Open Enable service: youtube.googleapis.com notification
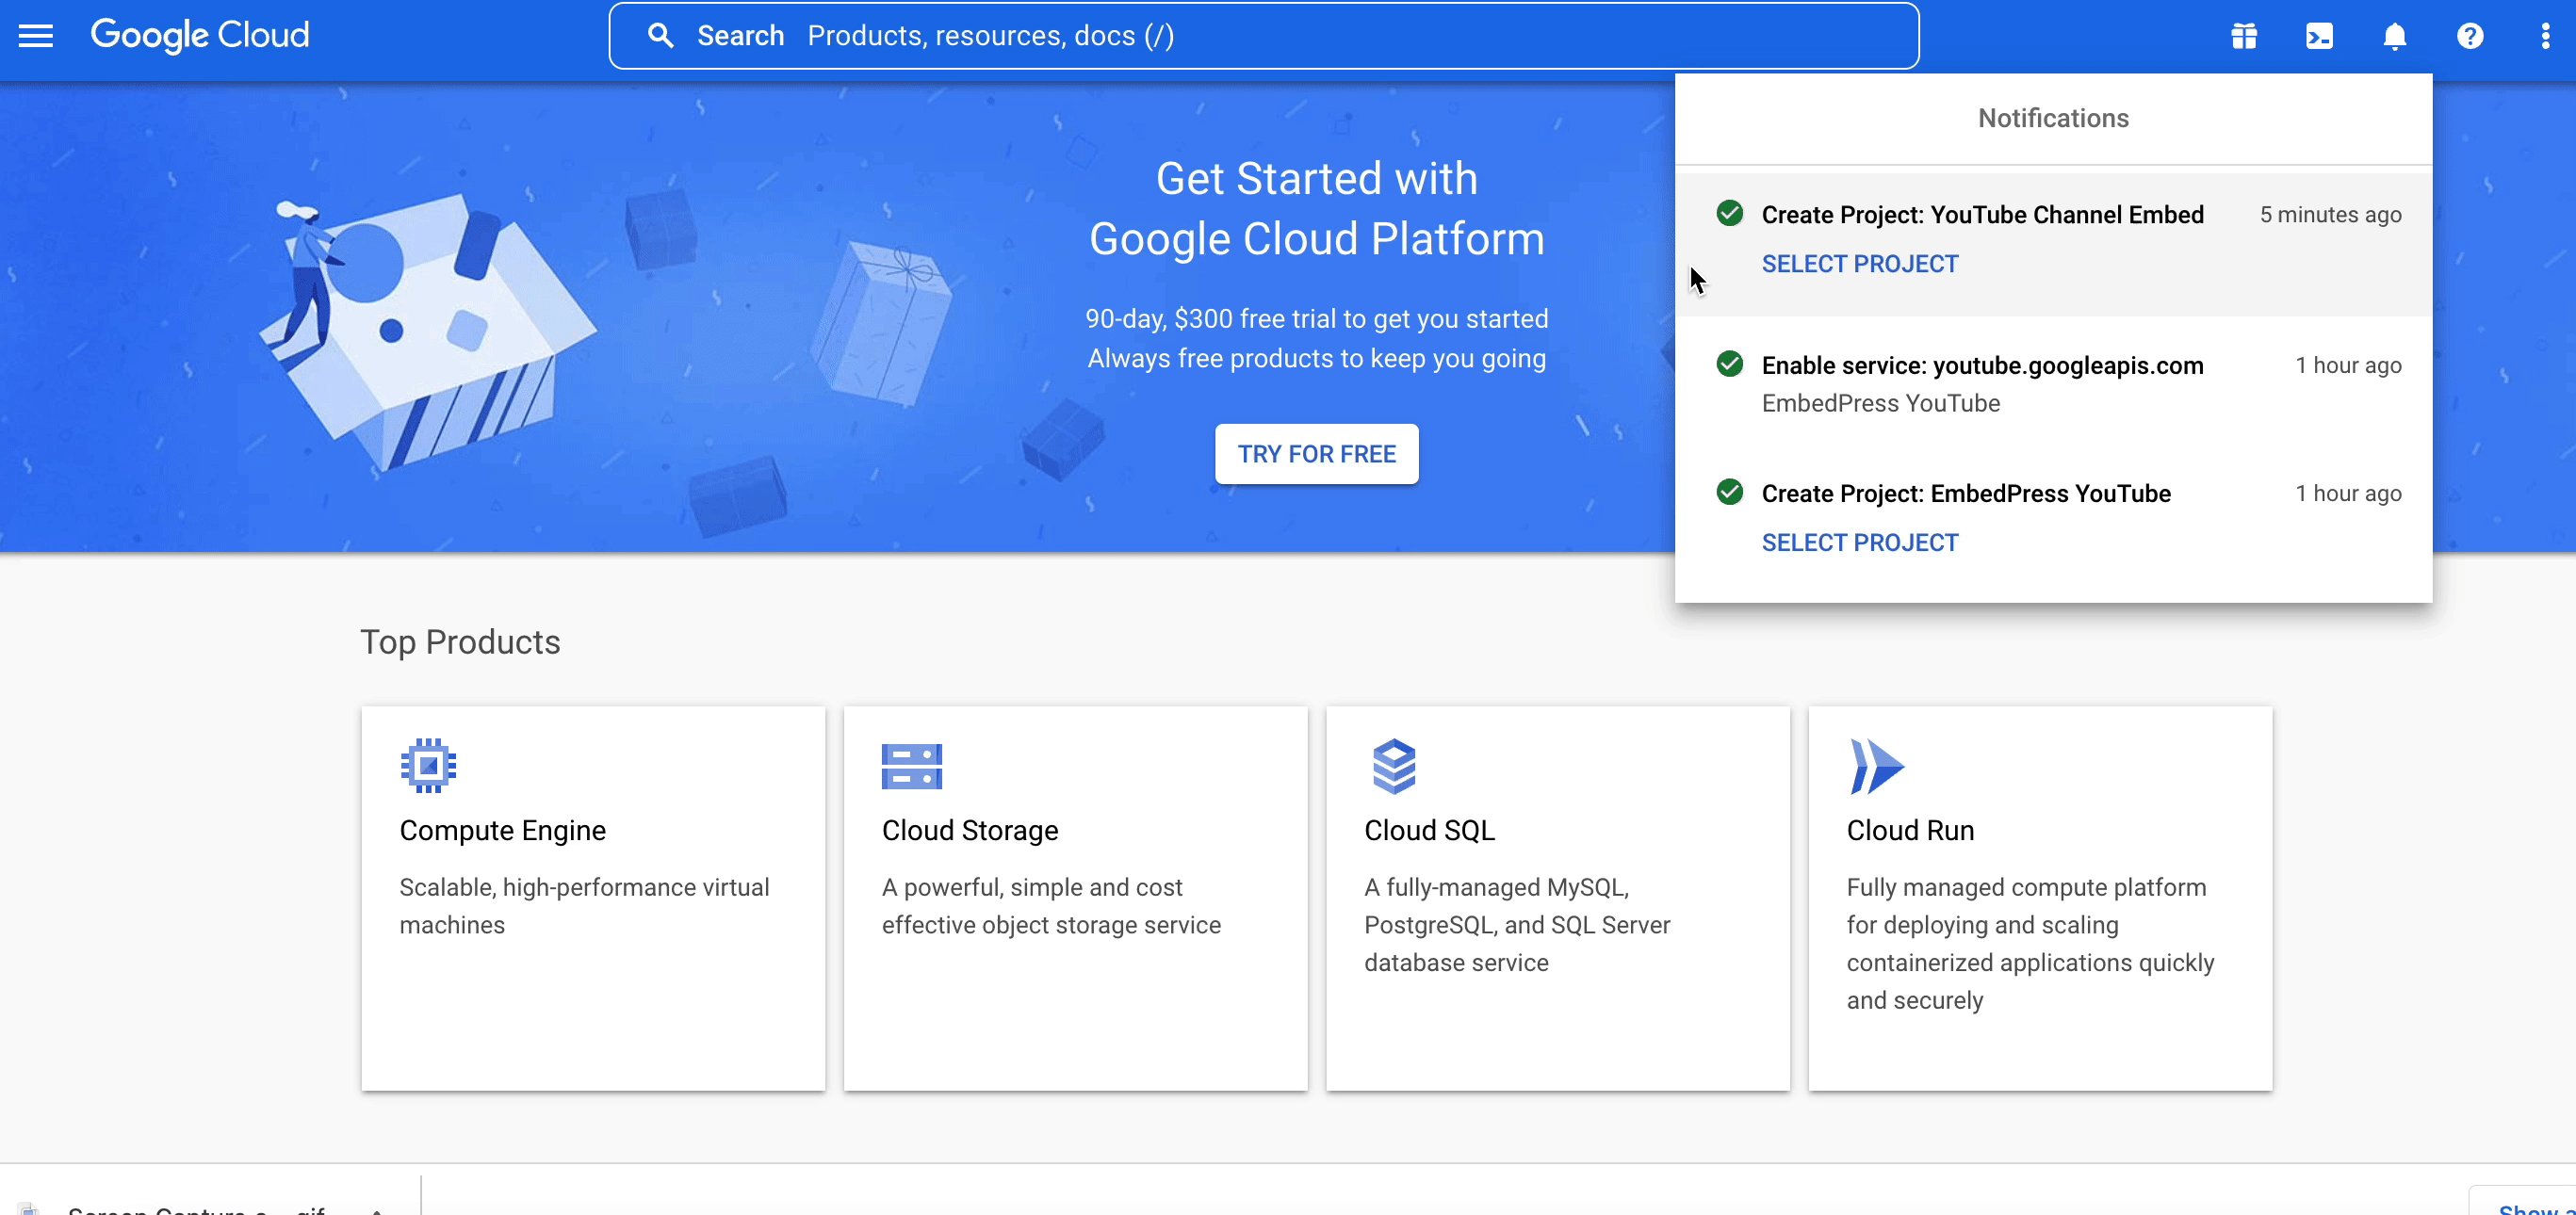The width and height of the screenshot is (2576, 1215). [2053, 383]
